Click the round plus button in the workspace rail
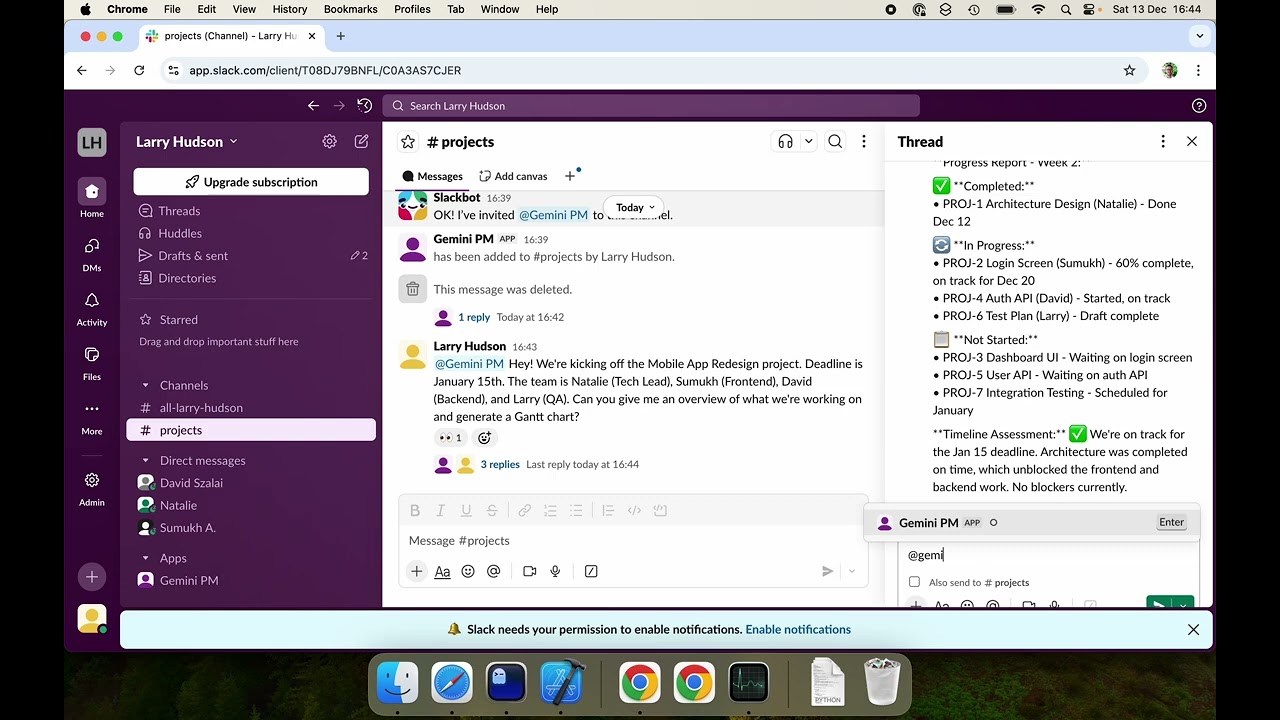 click(92, 577)
